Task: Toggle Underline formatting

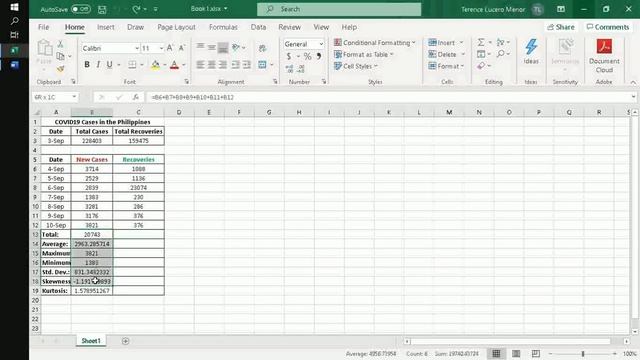Action: pos(109,64)
